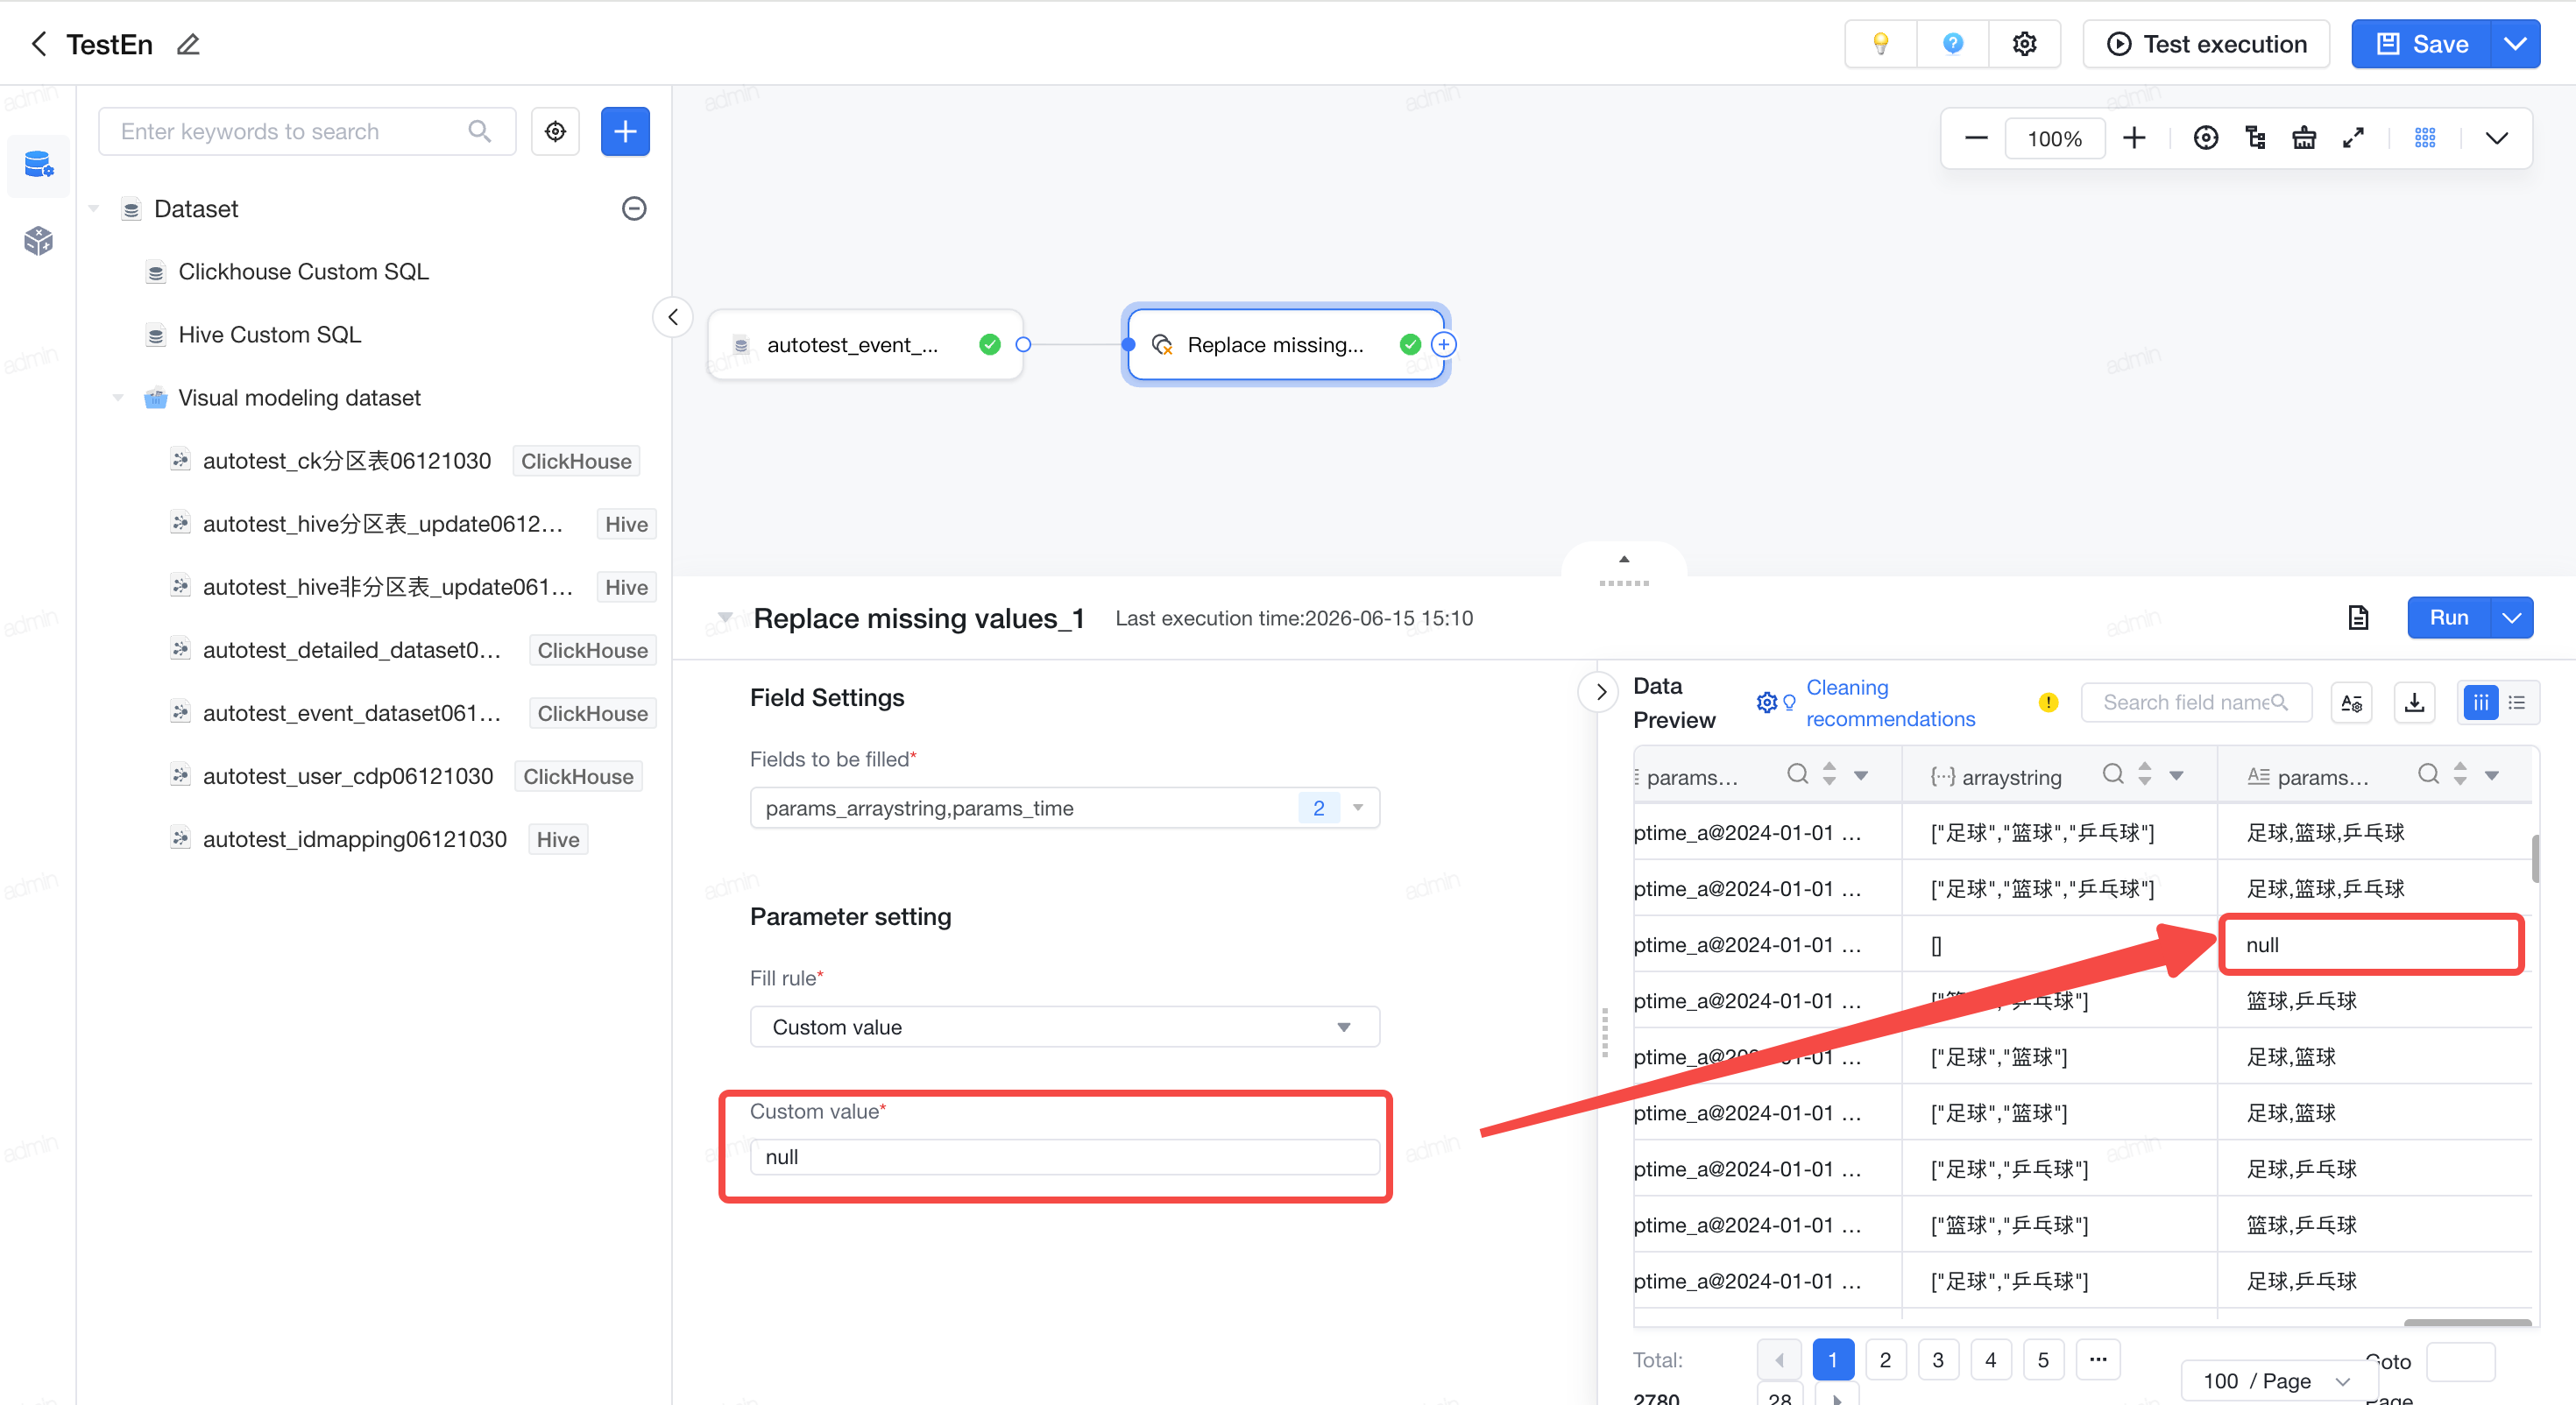This screenshot has width=2576, height=1405.
Task: Add new dataset with blue plus button
Action: coord(625,131)
